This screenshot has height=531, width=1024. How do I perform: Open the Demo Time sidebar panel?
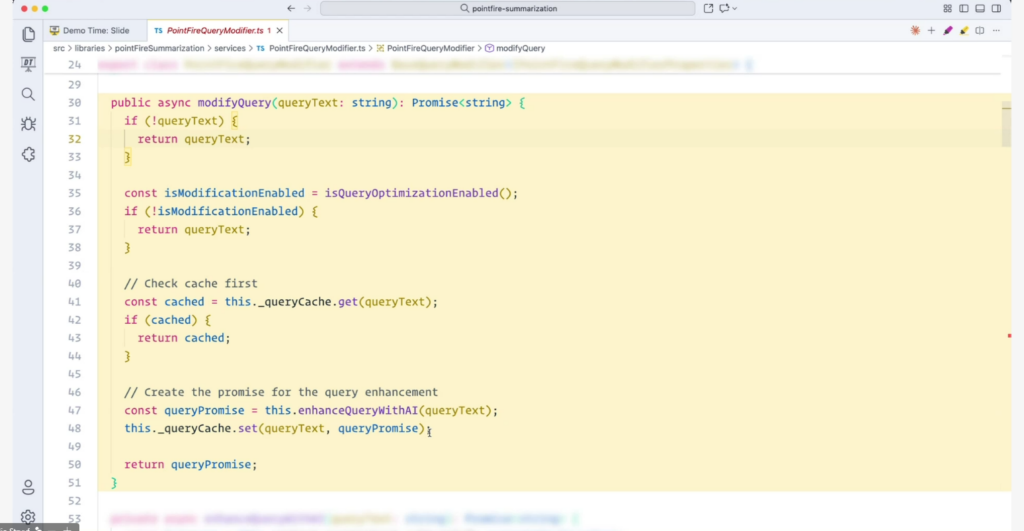28,64
